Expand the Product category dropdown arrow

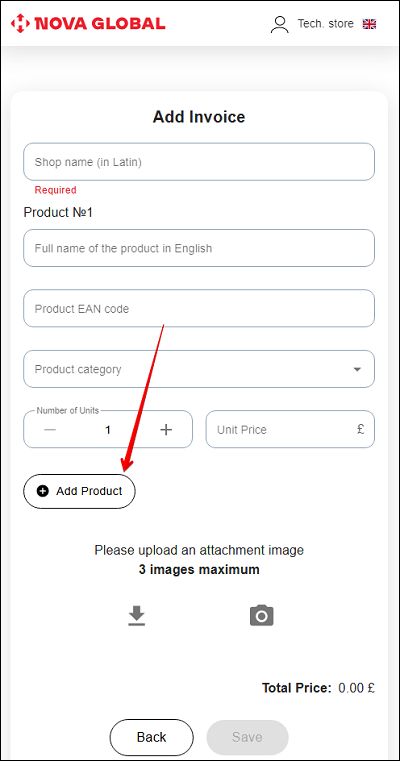(357, 369)
